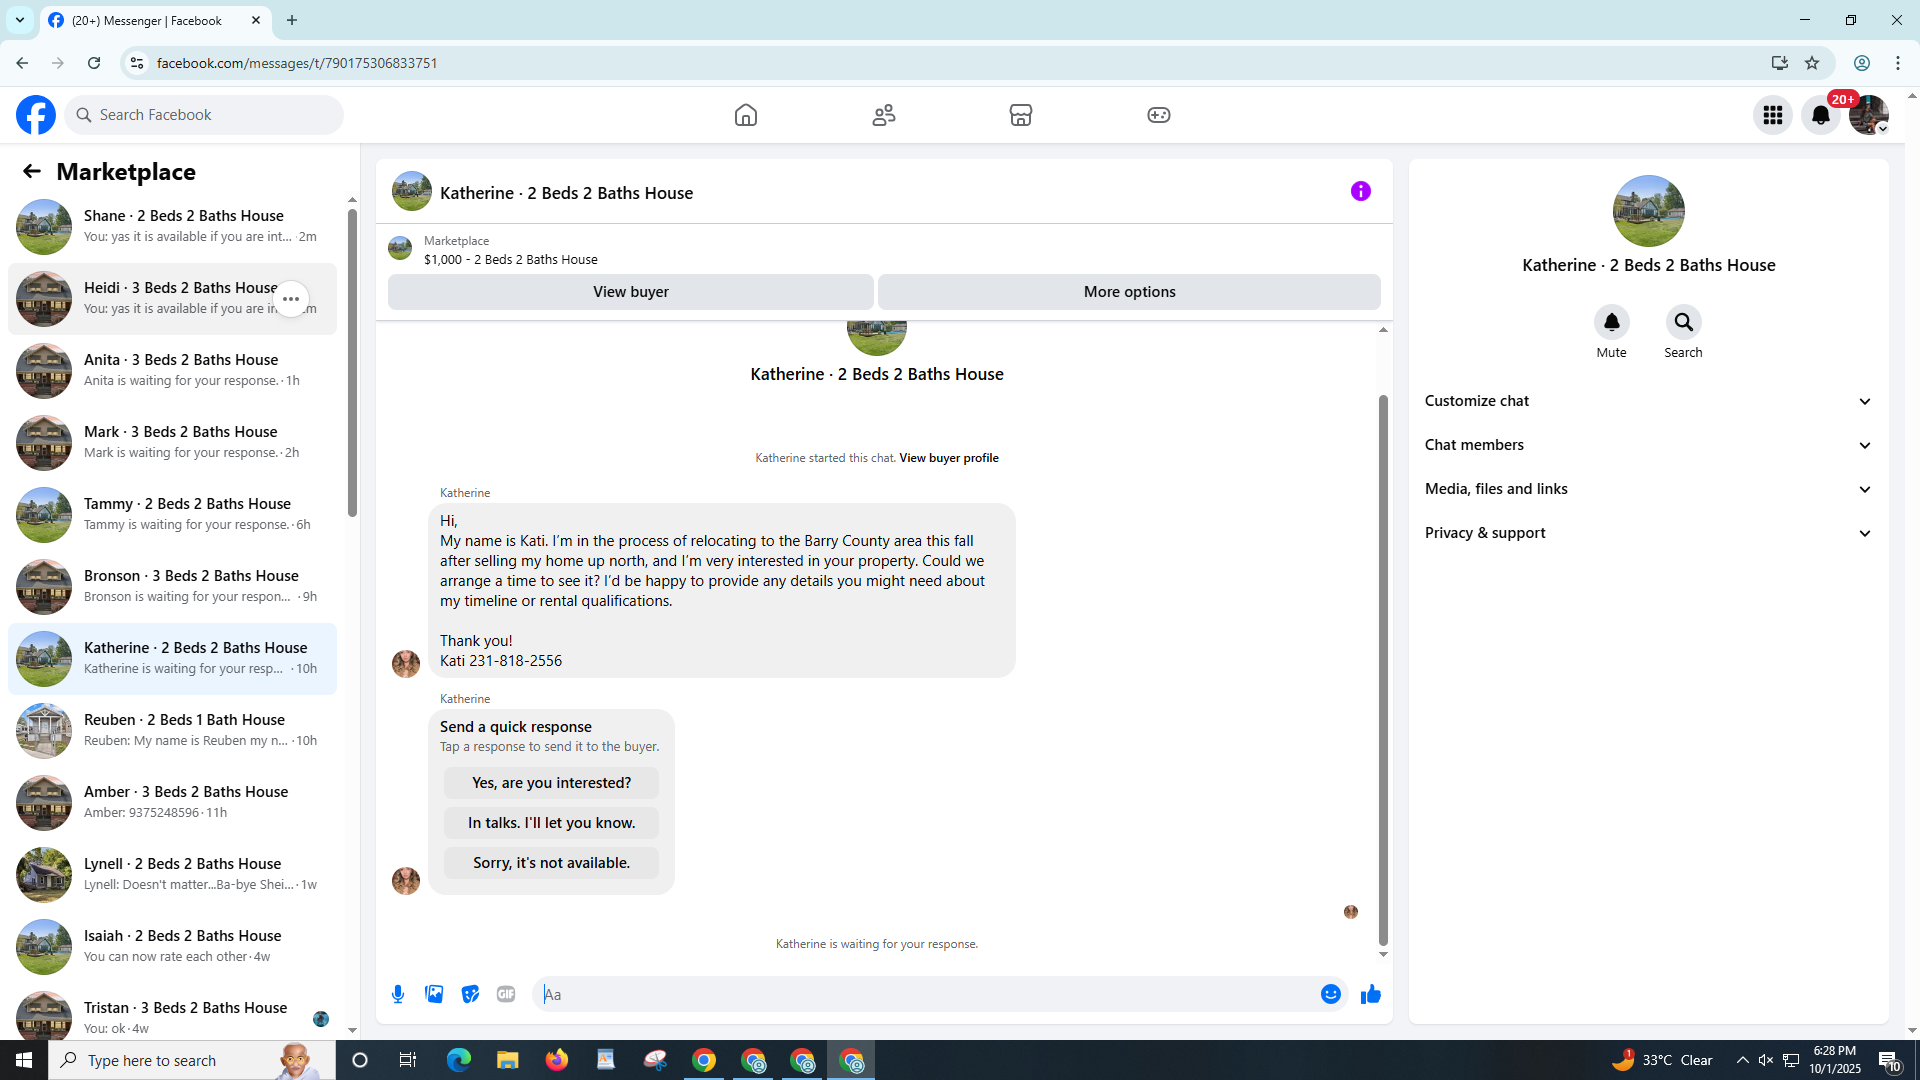Open the action center notifications

click(1889, 1060)
